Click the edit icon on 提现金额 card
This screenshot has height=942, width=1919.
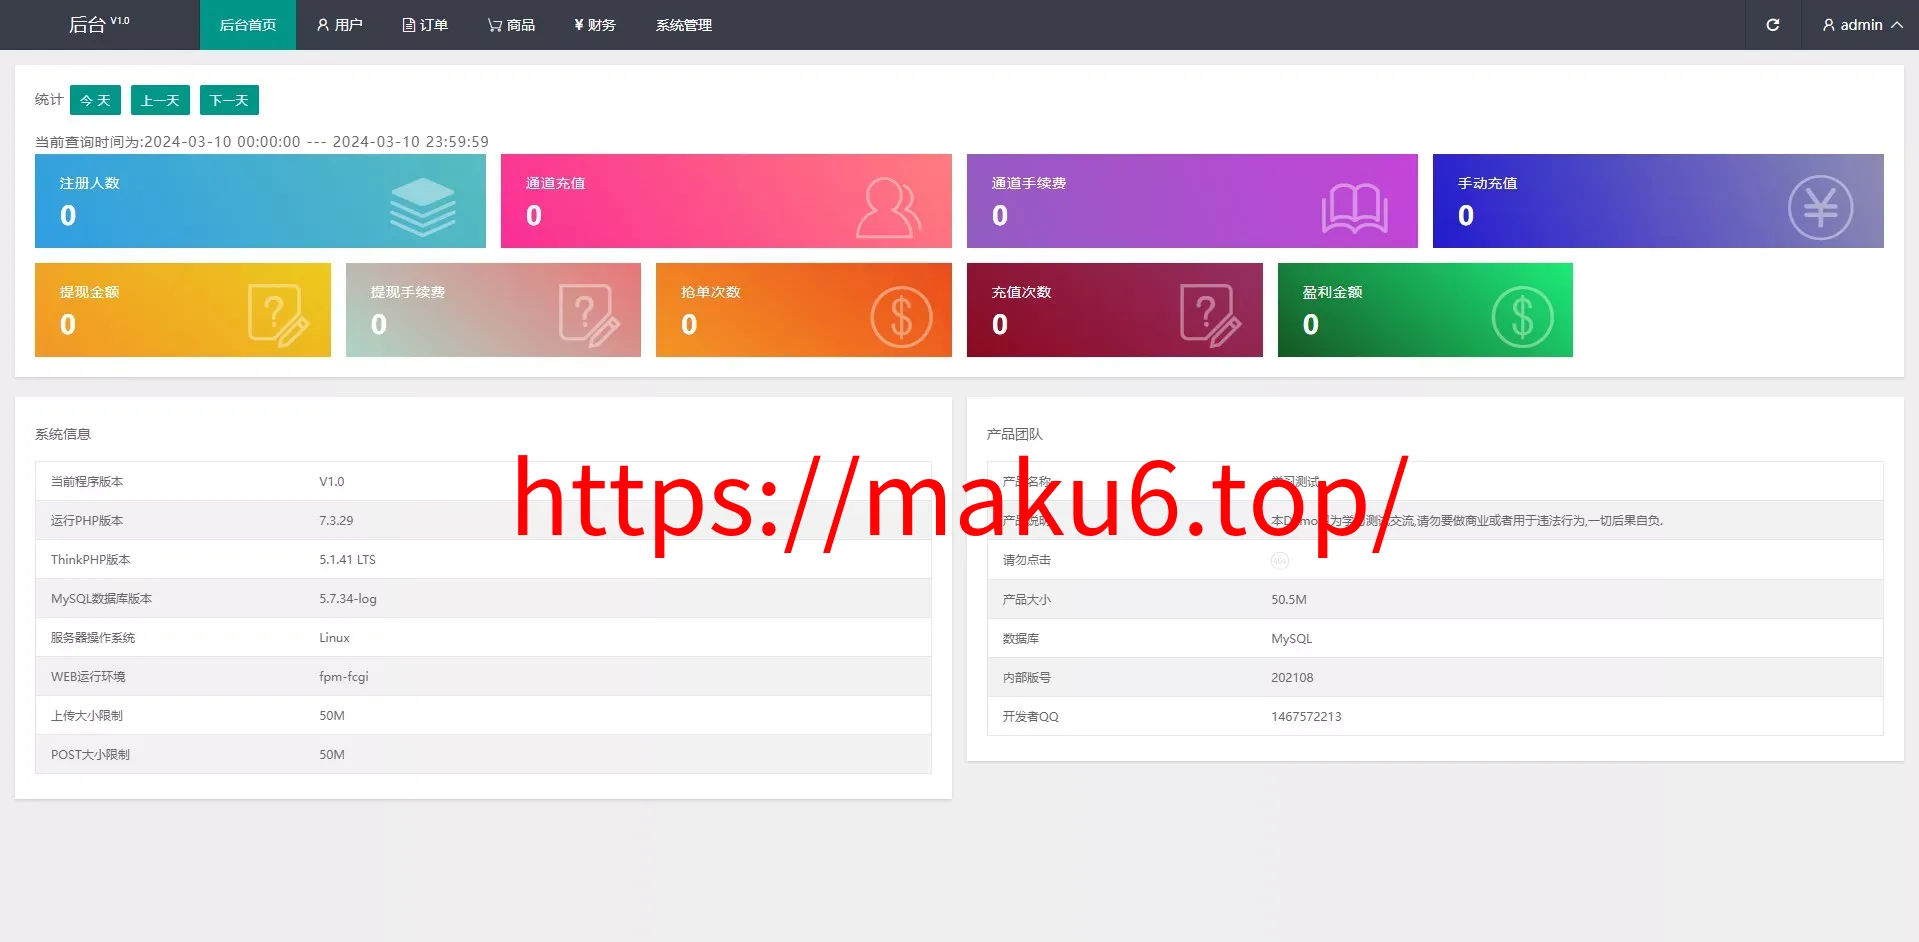[278, 315]
